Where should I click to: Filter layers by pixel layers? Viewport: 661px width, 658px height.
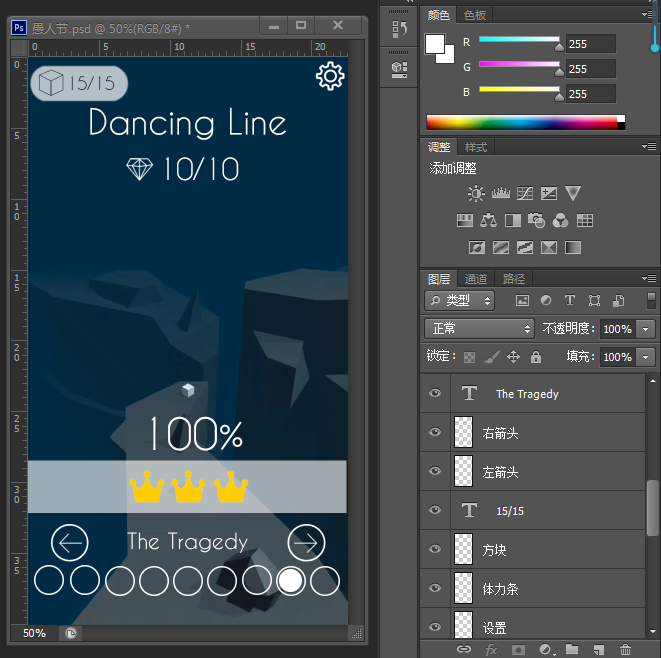coord(522,301)
